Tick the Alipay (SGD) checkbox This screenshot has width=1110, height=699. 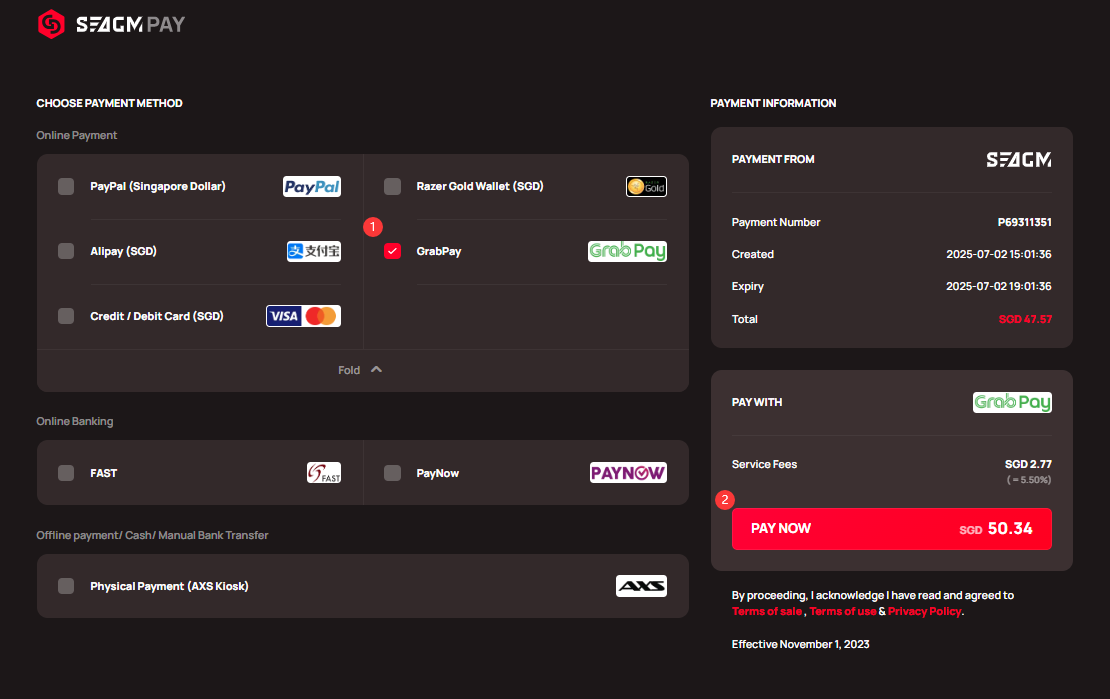pos(66,251)
